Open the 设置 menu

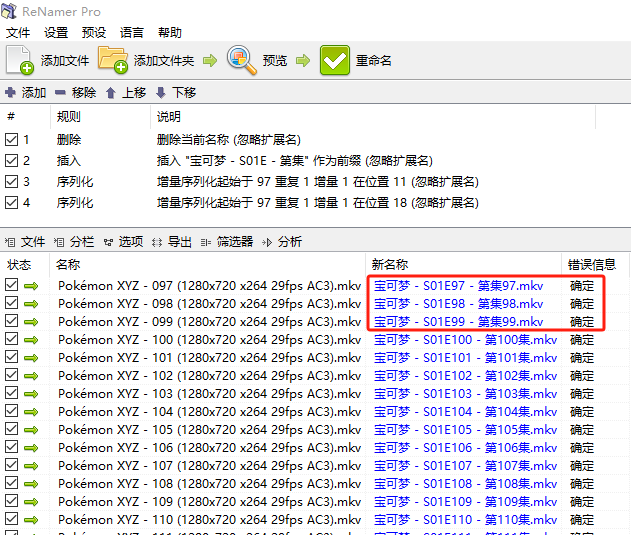(56, 32)
